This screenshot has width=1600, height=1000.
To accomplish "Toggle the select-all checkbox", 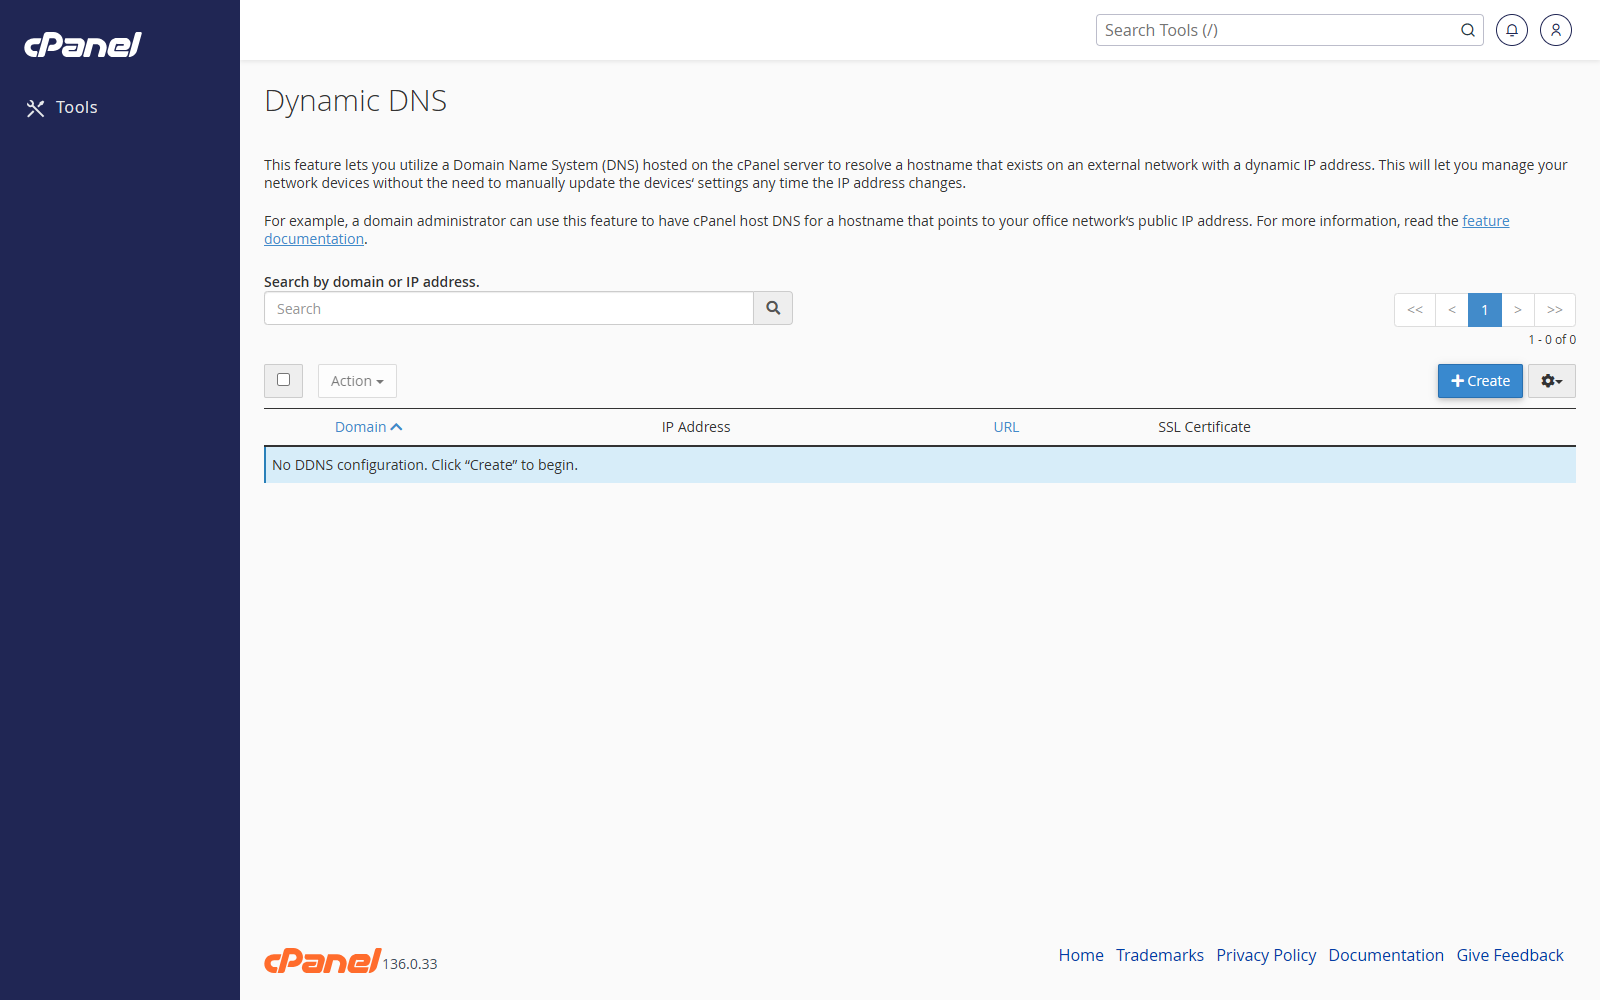I will tap(284, 380).
